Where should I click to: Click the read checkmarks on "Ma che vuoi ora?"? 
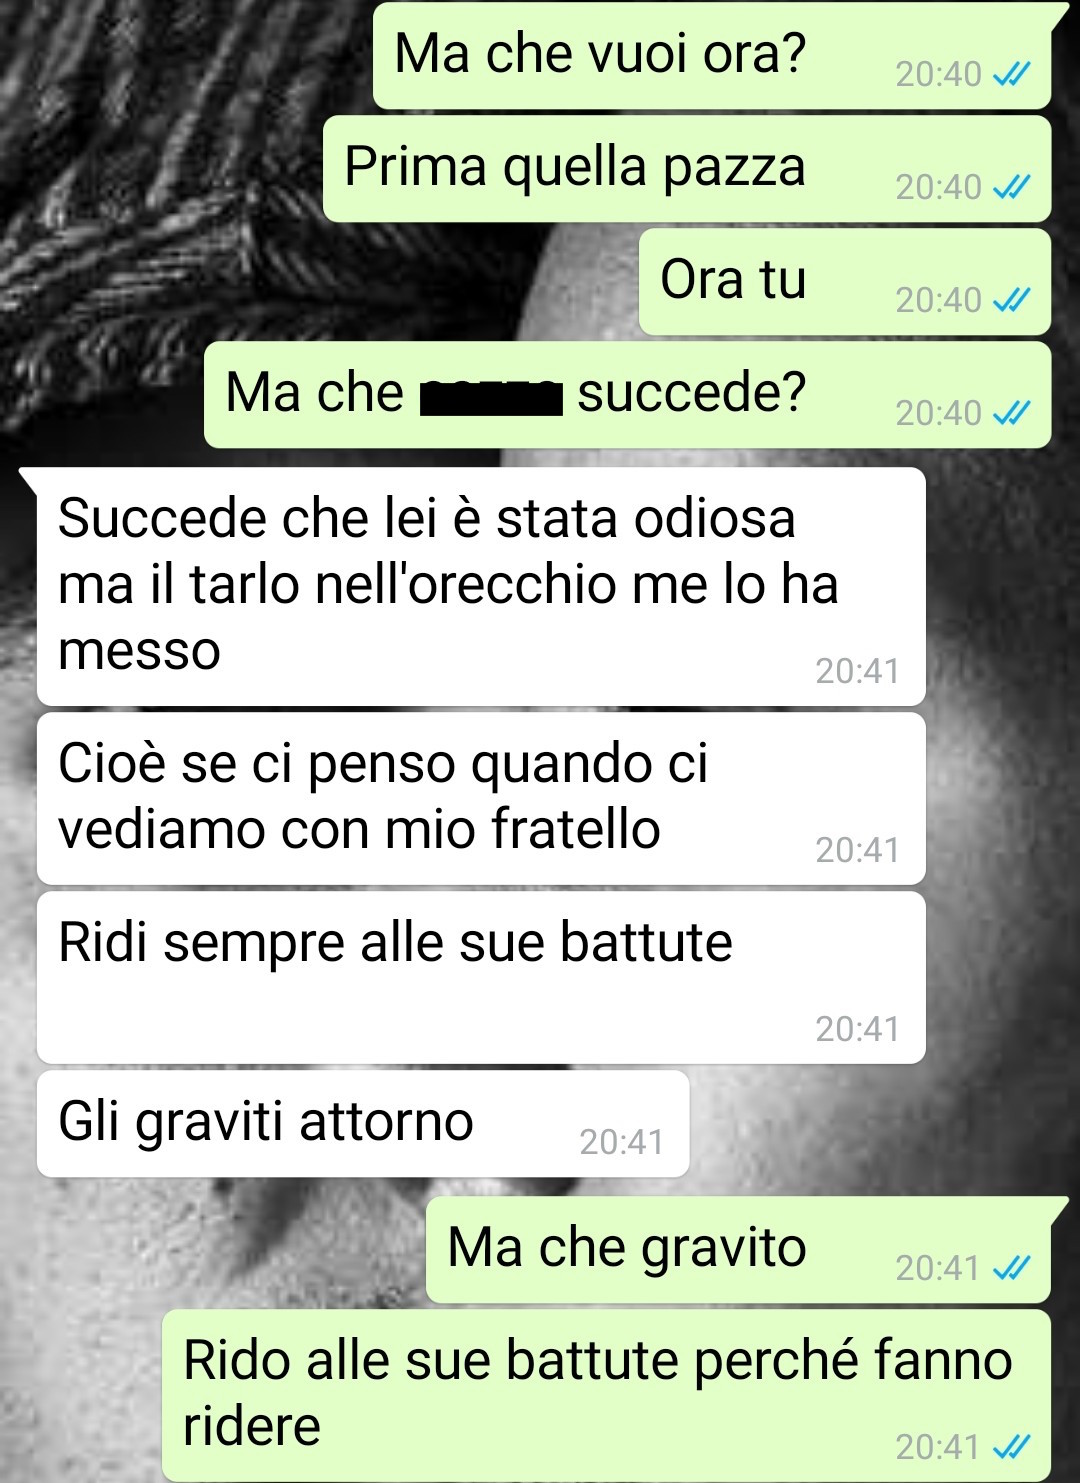click(1011, 74)
